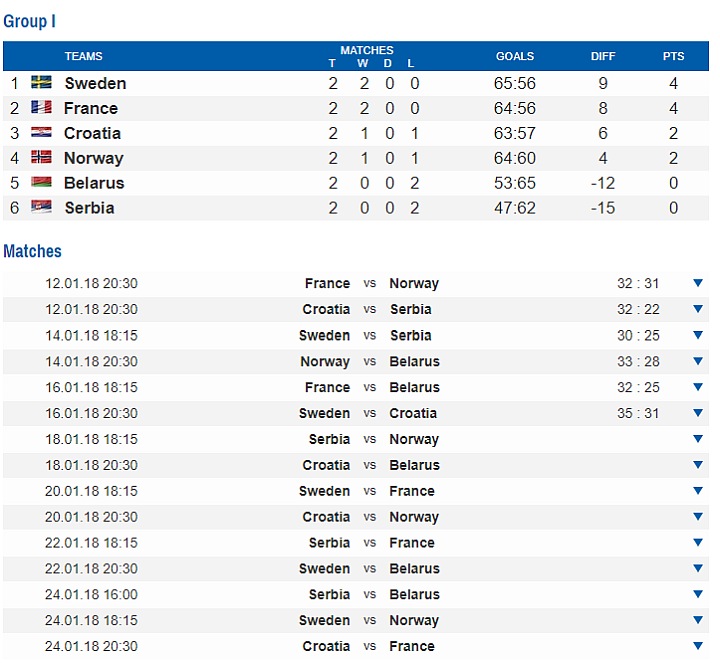Select Belarus team name in standings

[94, 183]
